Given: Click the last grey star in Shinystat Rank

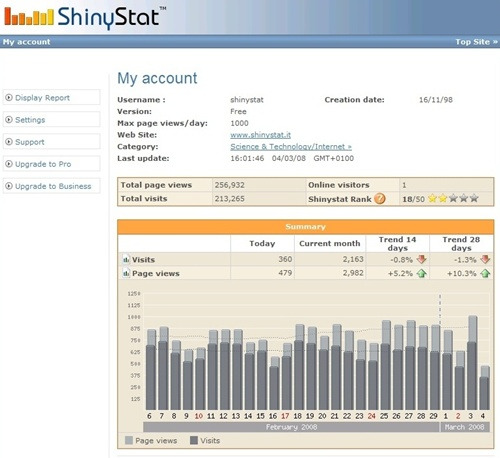Looking at the screenshot, I should coord(474,198).
